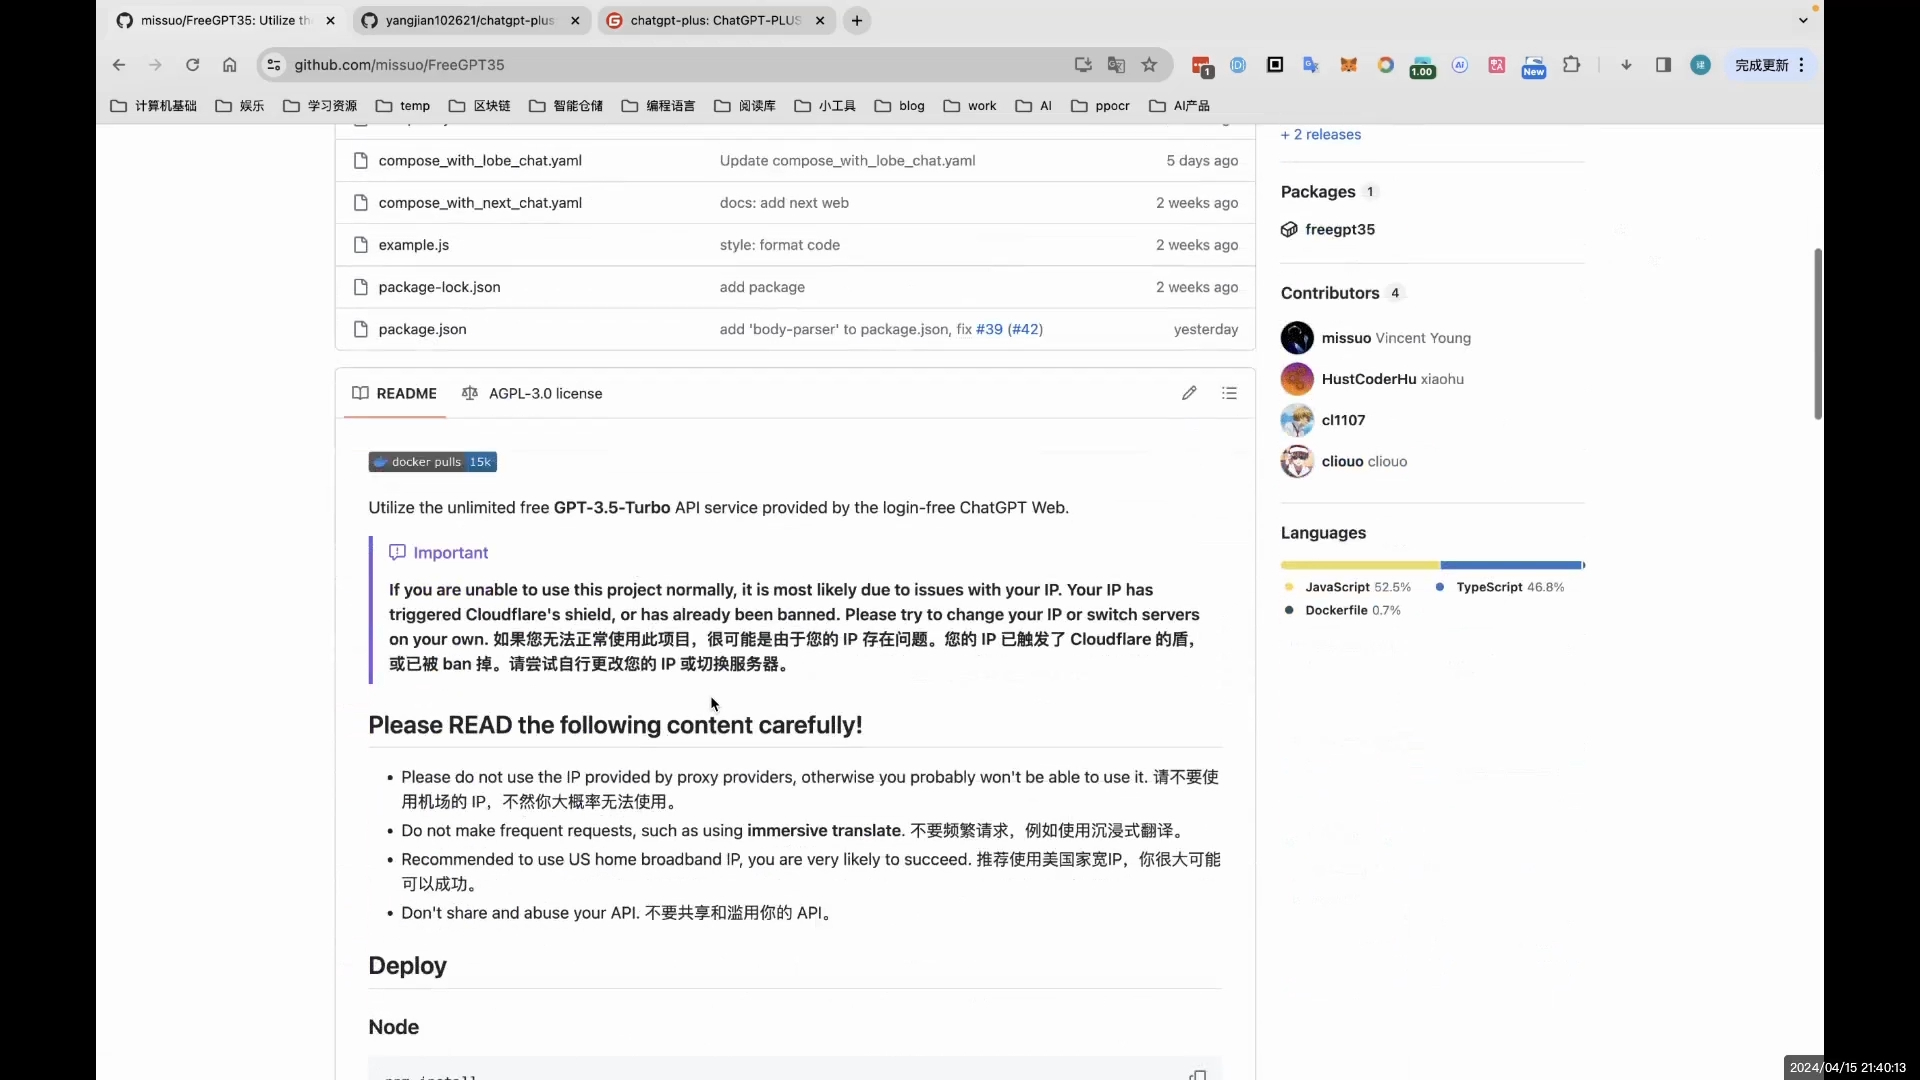Click the freegpt35 package icon
This screenshot has width=1920, height=1080.
[1289, 229]
